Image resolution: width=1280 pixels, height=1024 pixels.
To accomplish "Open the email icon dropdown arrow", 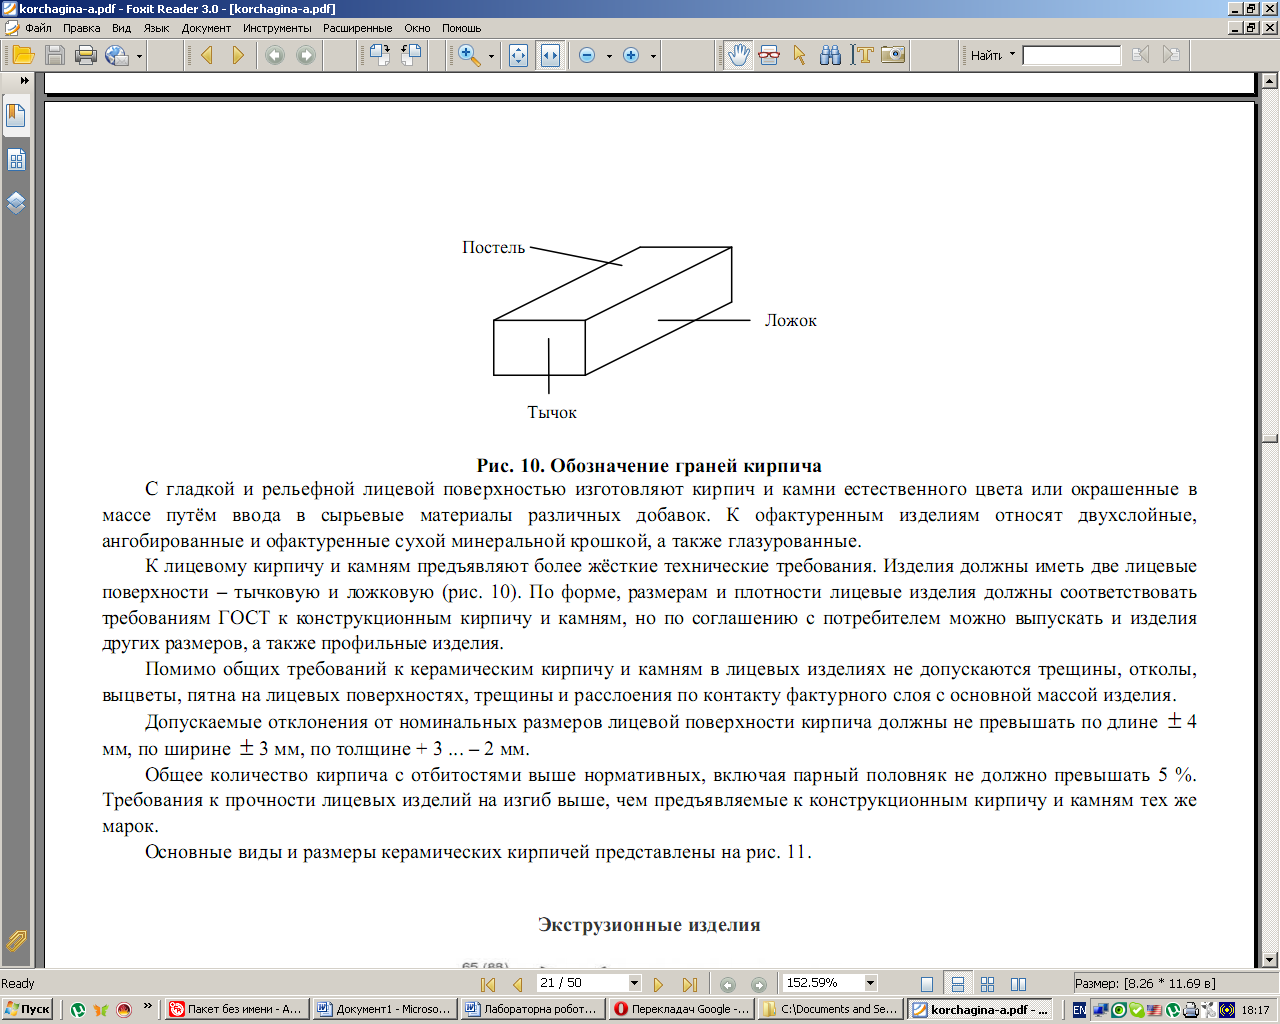I will click(x=139, y=56).
